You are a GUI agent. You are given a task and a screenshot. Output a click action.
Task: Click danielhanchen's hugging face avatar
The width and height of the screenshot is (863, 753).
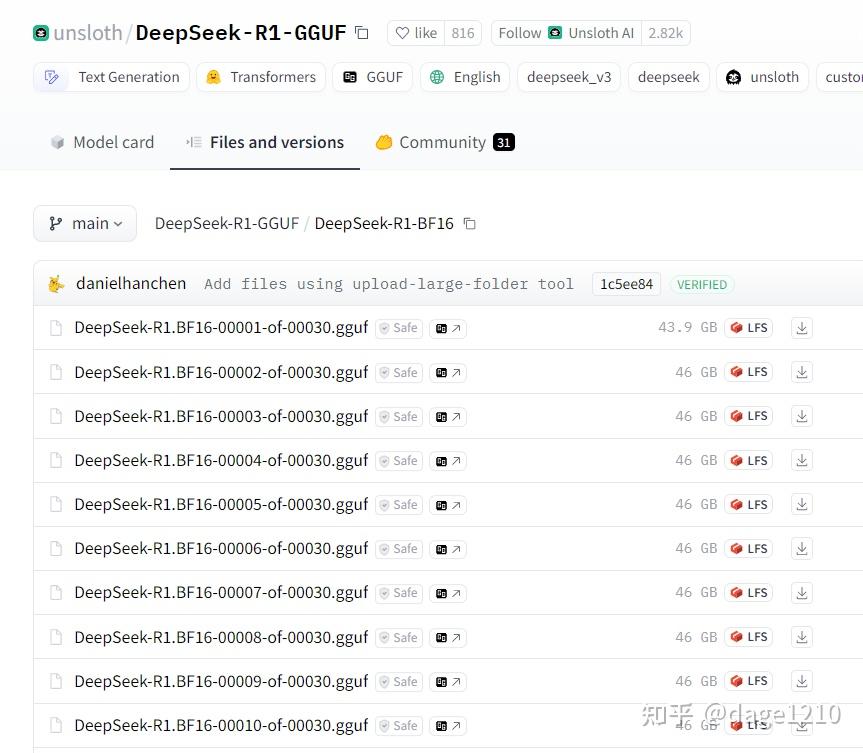57,283
